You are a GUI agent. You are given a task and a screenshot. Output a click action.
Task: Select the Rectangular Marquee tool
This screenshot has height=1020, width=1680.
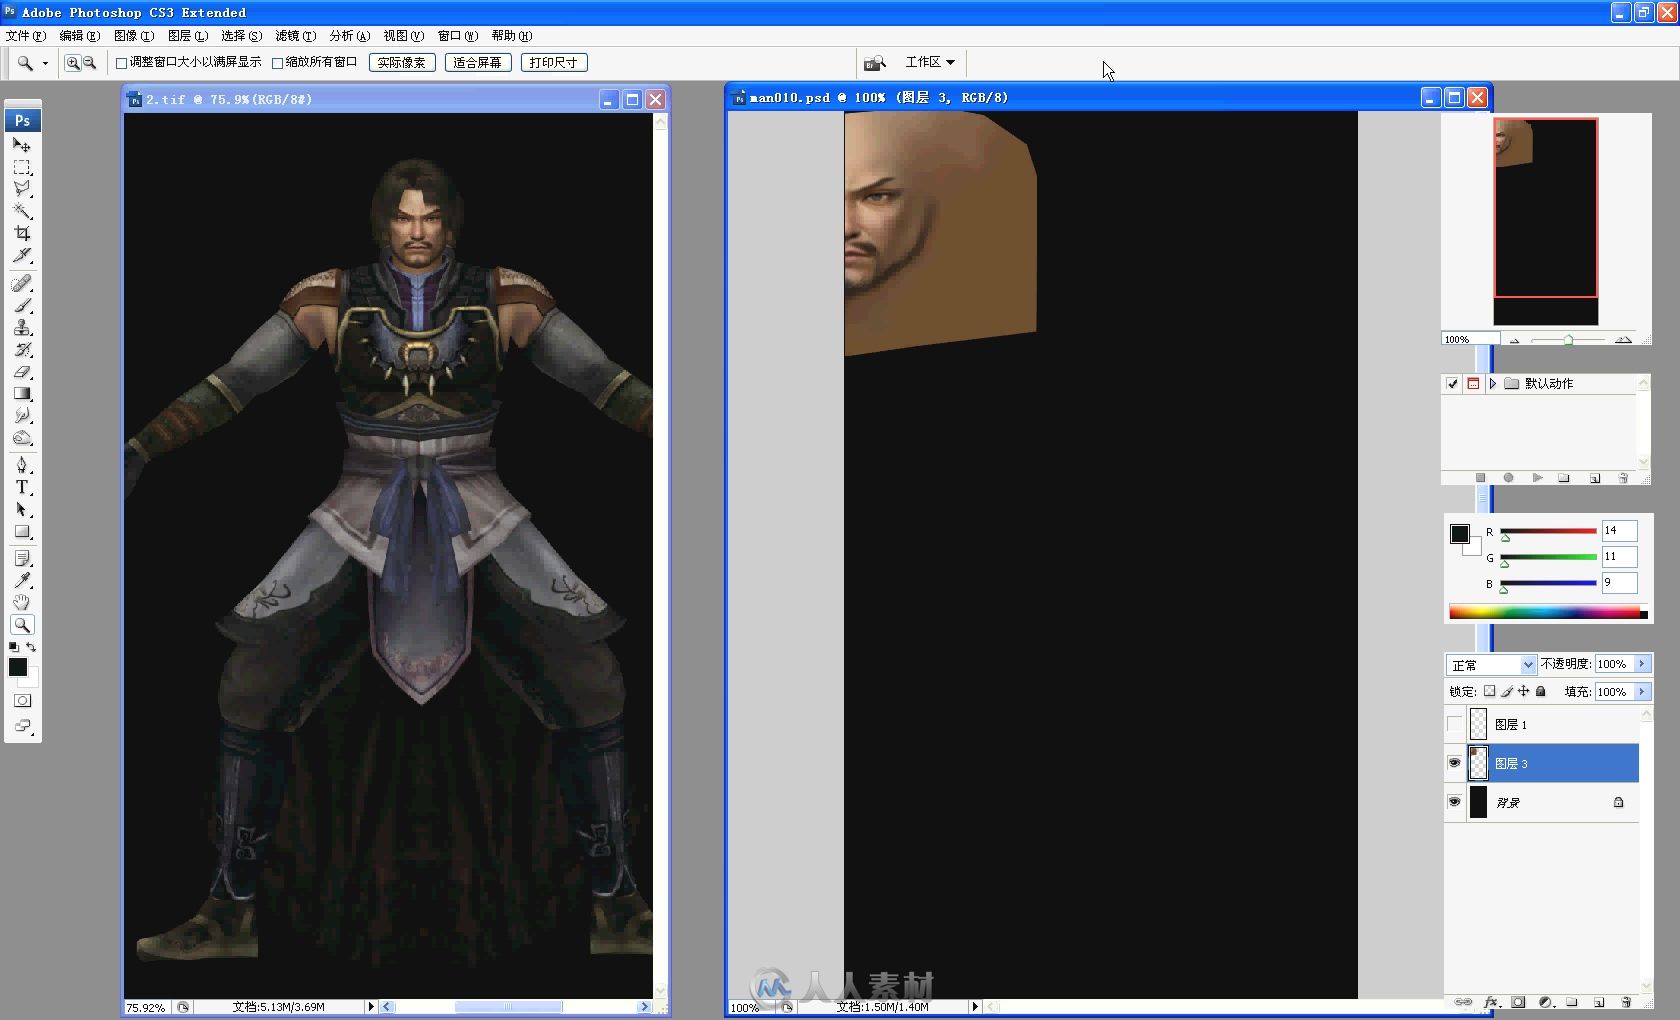(x=22, y=167)
